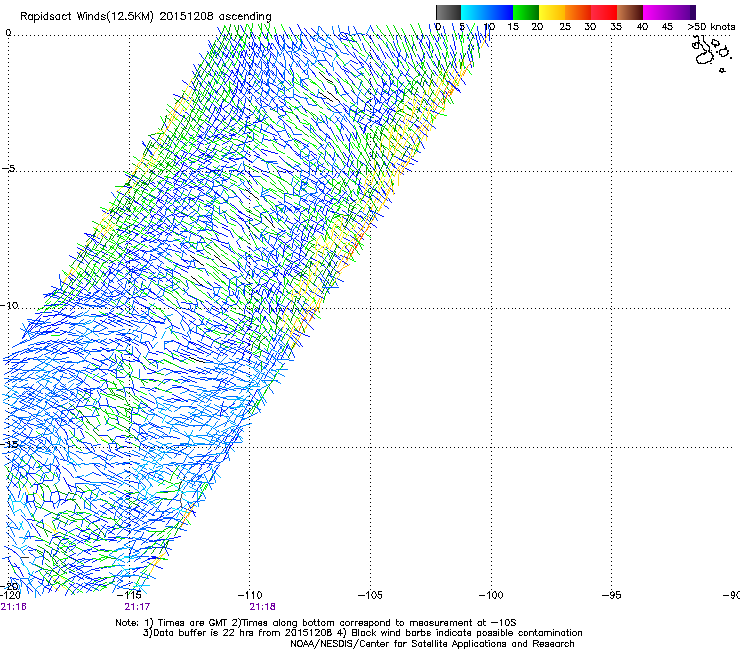This screenshot has height=650, width=740.
Task: Click the blue 5-15 knots color bar segment
Action: pyautogui.click(x=487, y=12)
